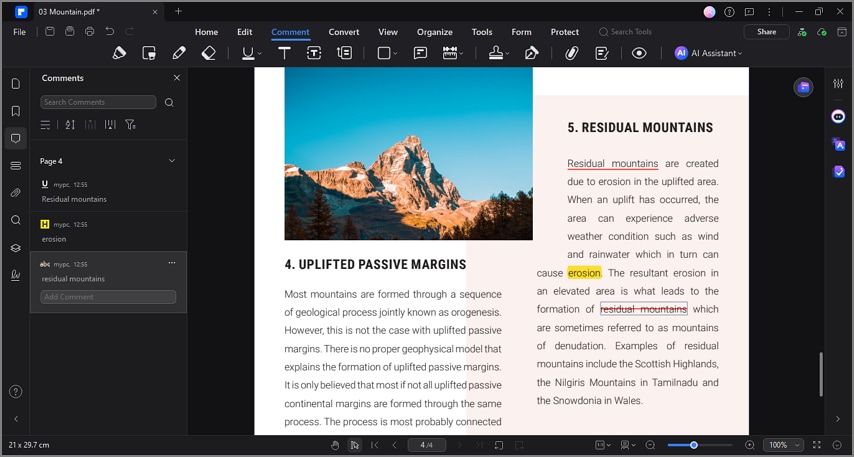Select the Highlight marker tool
Viewport: 854px width, 457px height.
coord(119,53)
